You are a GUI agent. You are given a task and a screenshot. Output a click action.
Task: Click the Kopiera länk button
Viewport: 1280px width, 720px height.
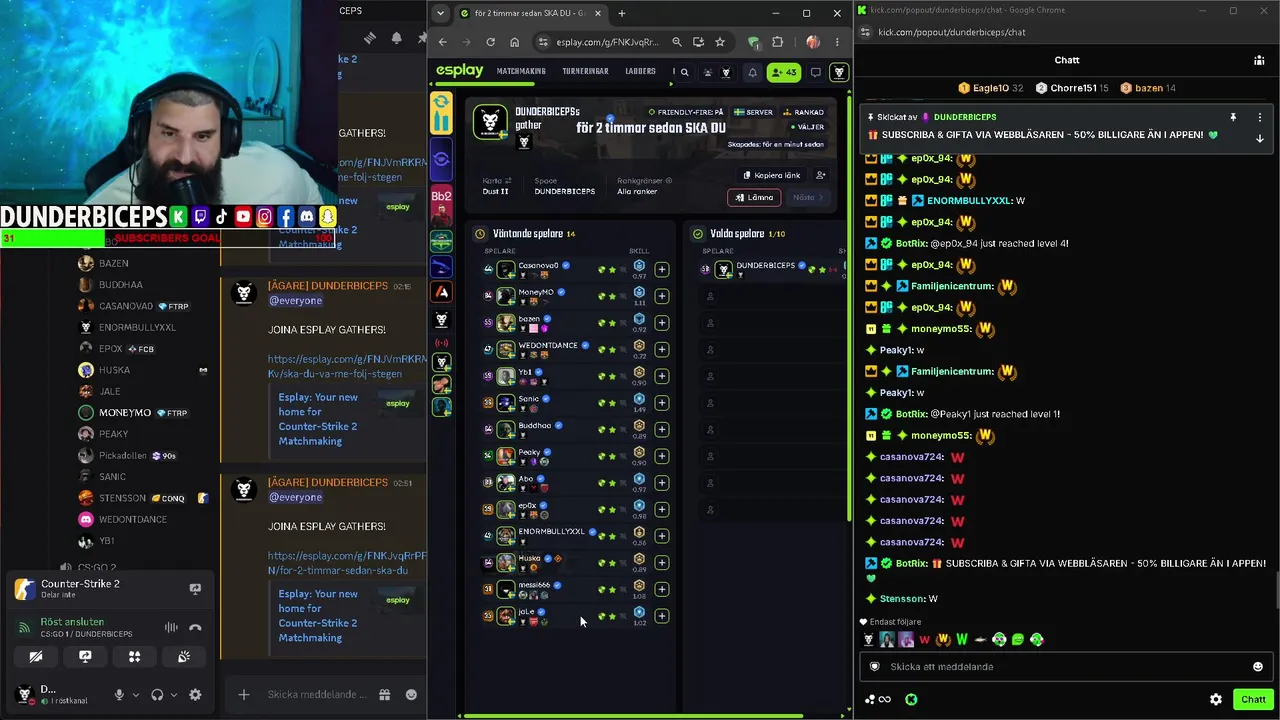(x=772, y=175)
